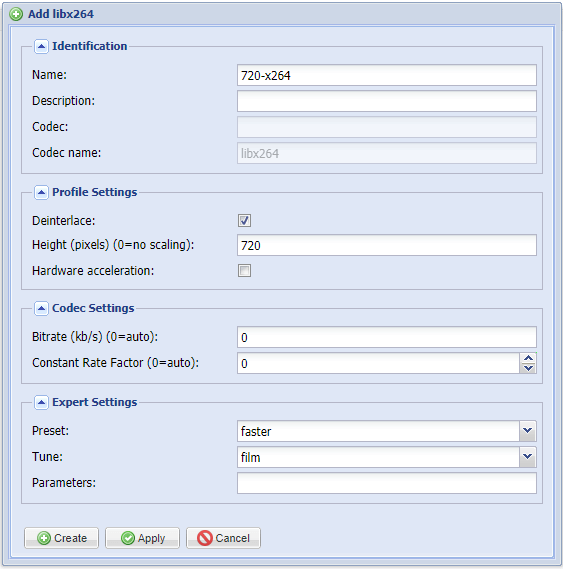This screenshot has width=563, height=569.
Task: Click the Tune field showing film
Action: (378, 457)
